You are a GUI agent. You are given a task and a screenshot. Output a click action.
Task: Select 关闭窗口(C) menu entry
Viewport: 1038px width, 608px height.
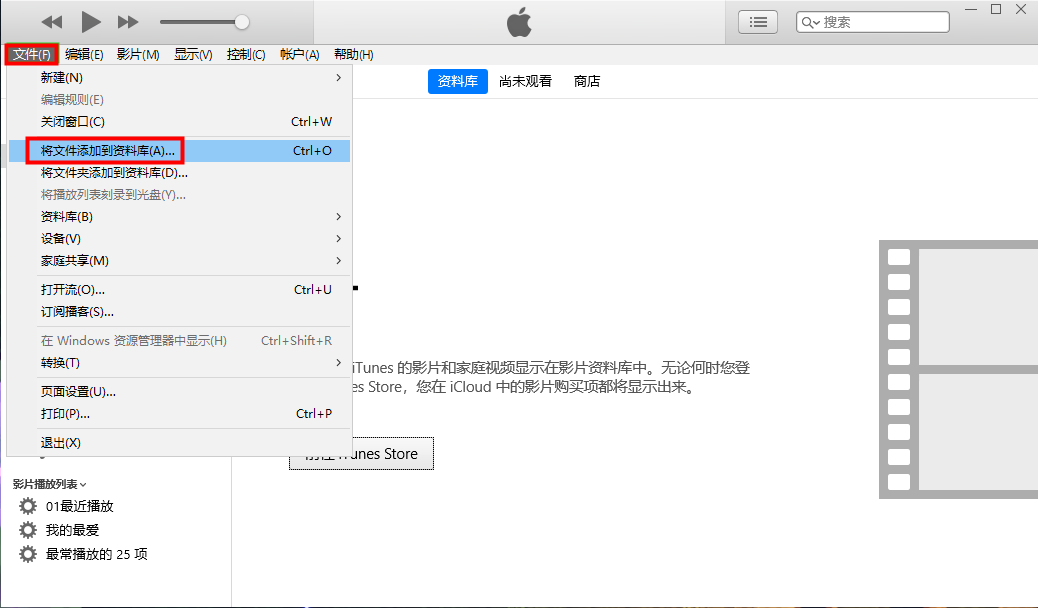coord(179,122)
